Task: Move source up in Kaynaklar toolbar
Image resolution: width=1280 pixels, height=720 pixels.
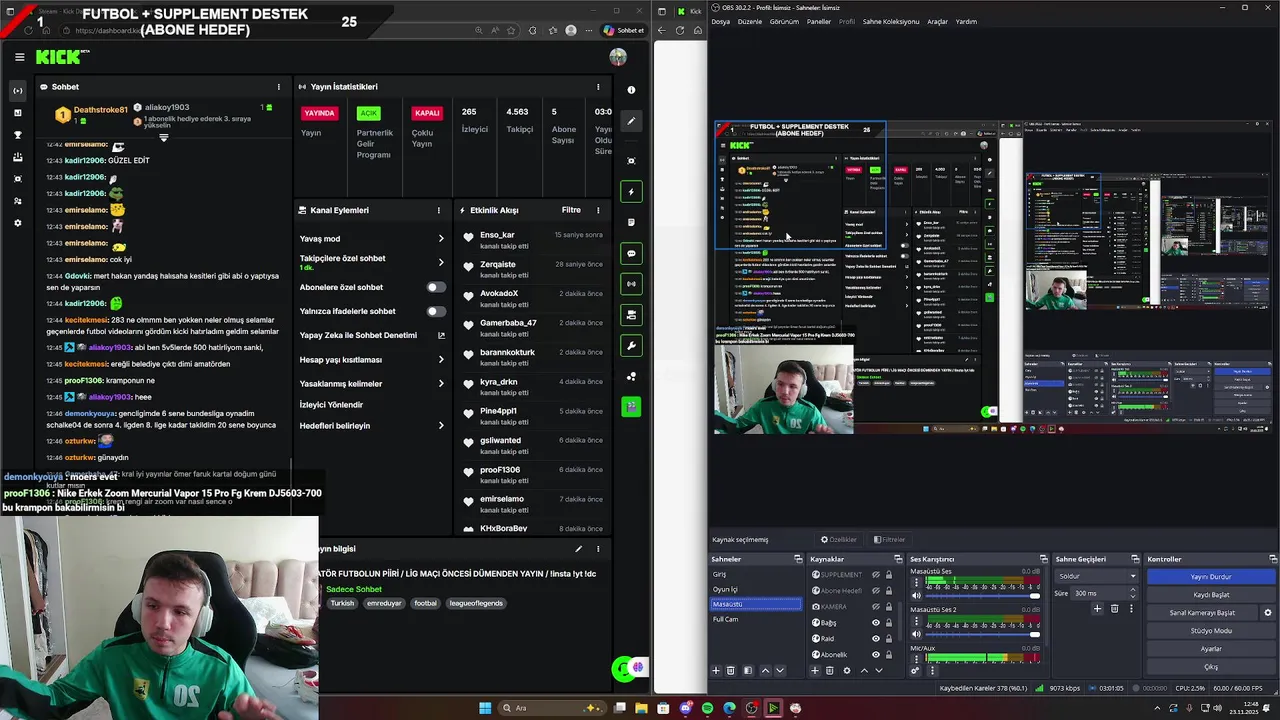Action: click(x=864, y=670)
